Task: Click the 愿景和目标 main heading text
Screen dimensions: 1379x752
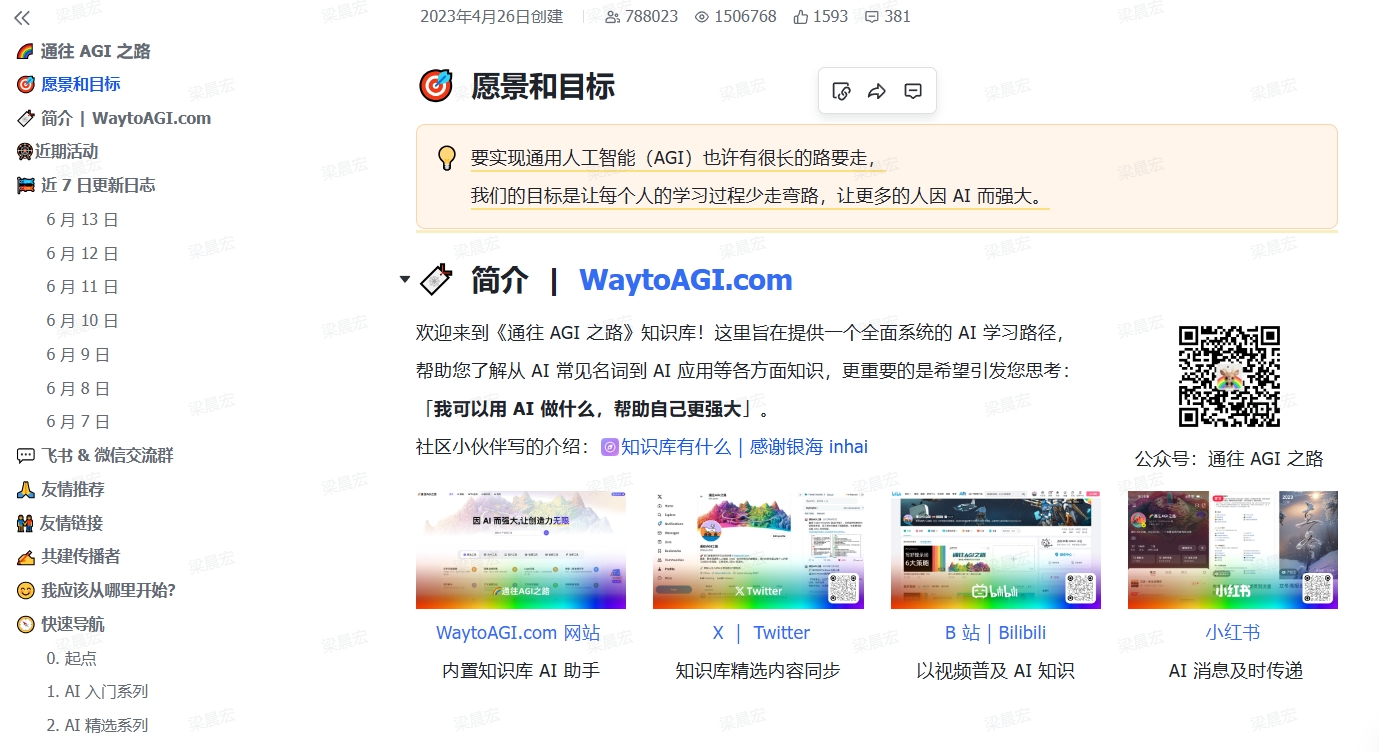Action: pyautogui.click(x=543, y=86)
